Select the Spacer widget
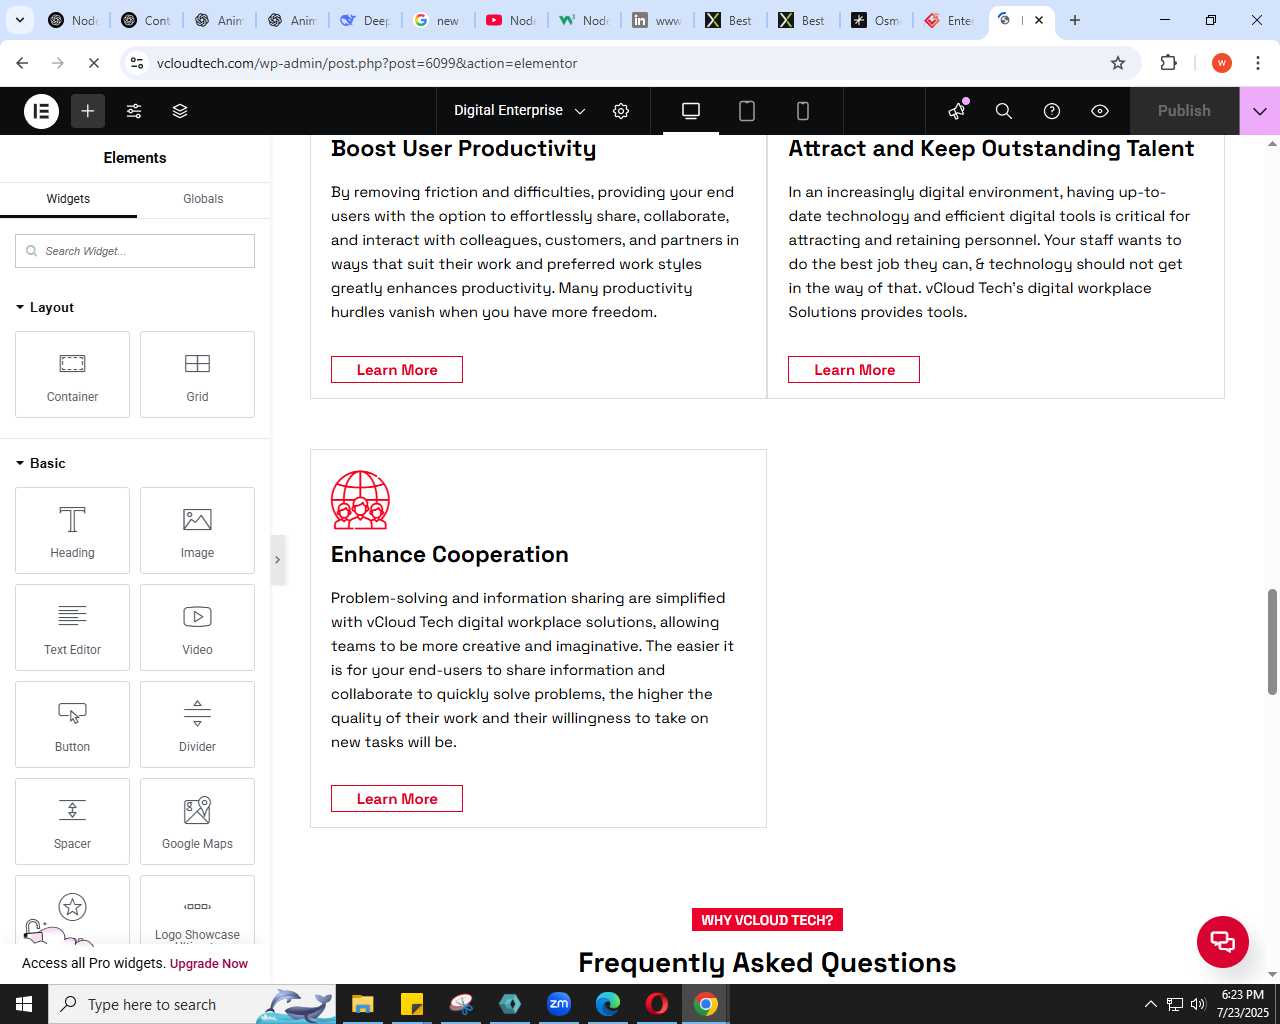1280x1024 pixels. coord(72,821)
